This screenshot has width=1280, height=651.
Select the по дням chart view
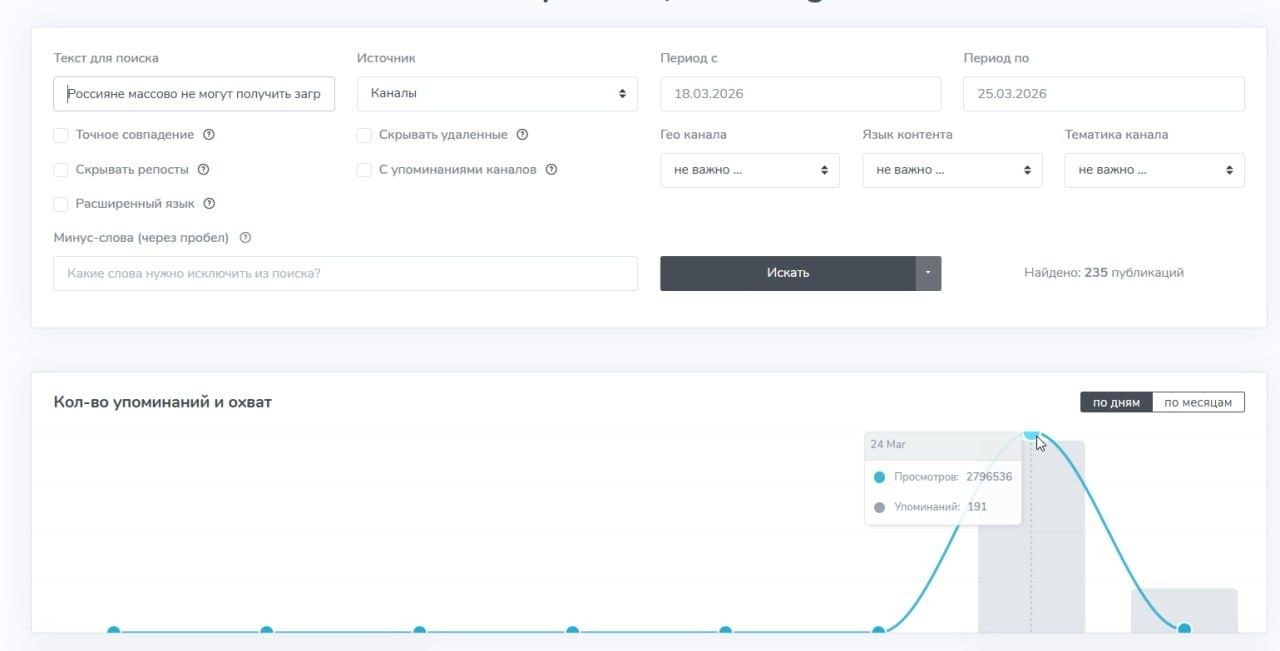point(1116,402)
